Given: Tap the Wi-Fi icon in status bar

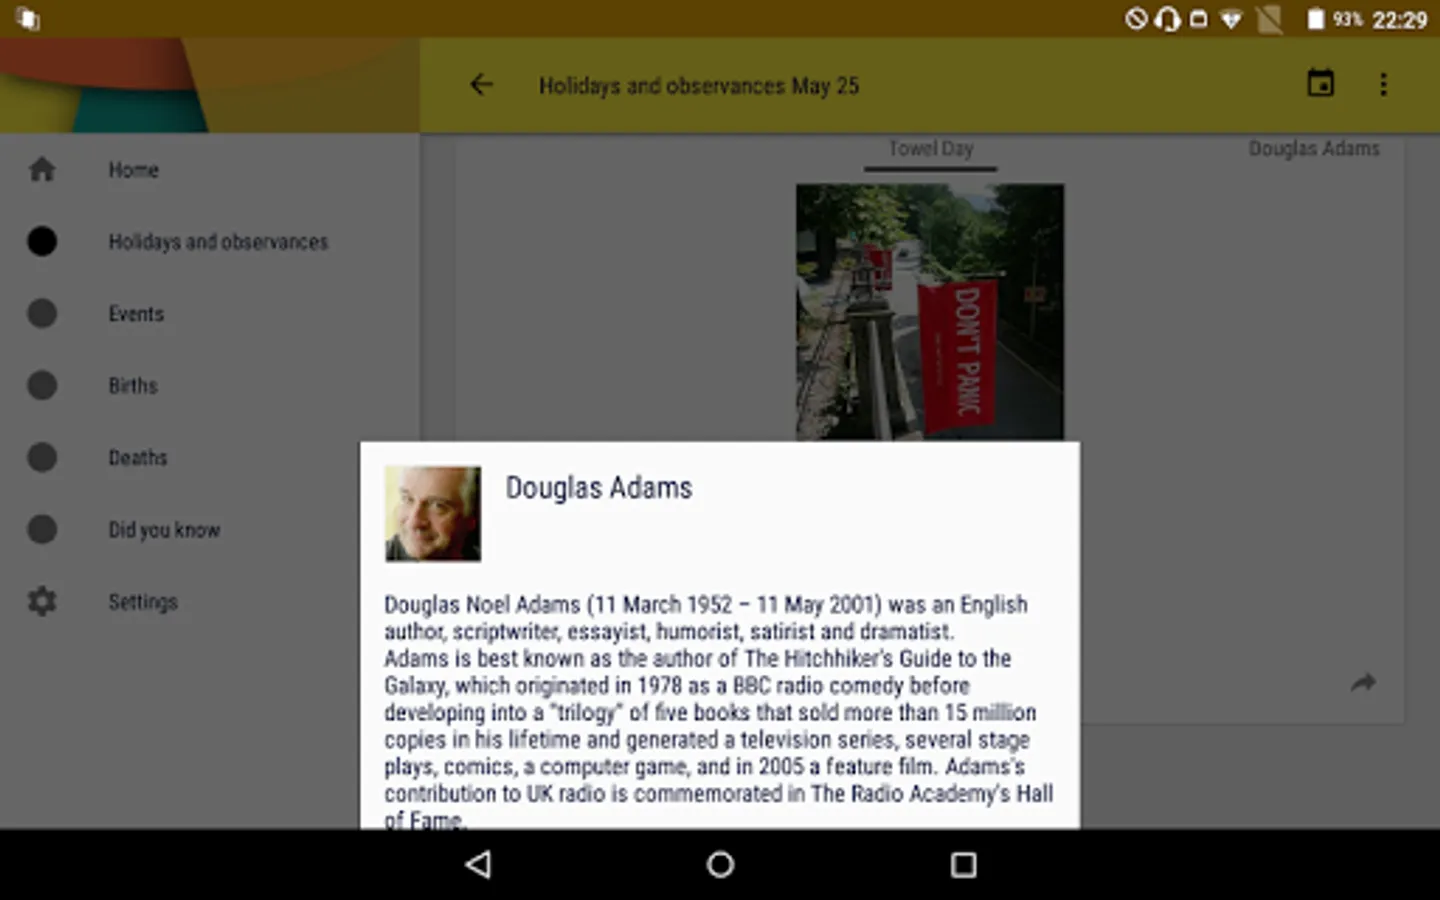Looking at the screenshot, I should point(1231,20).
